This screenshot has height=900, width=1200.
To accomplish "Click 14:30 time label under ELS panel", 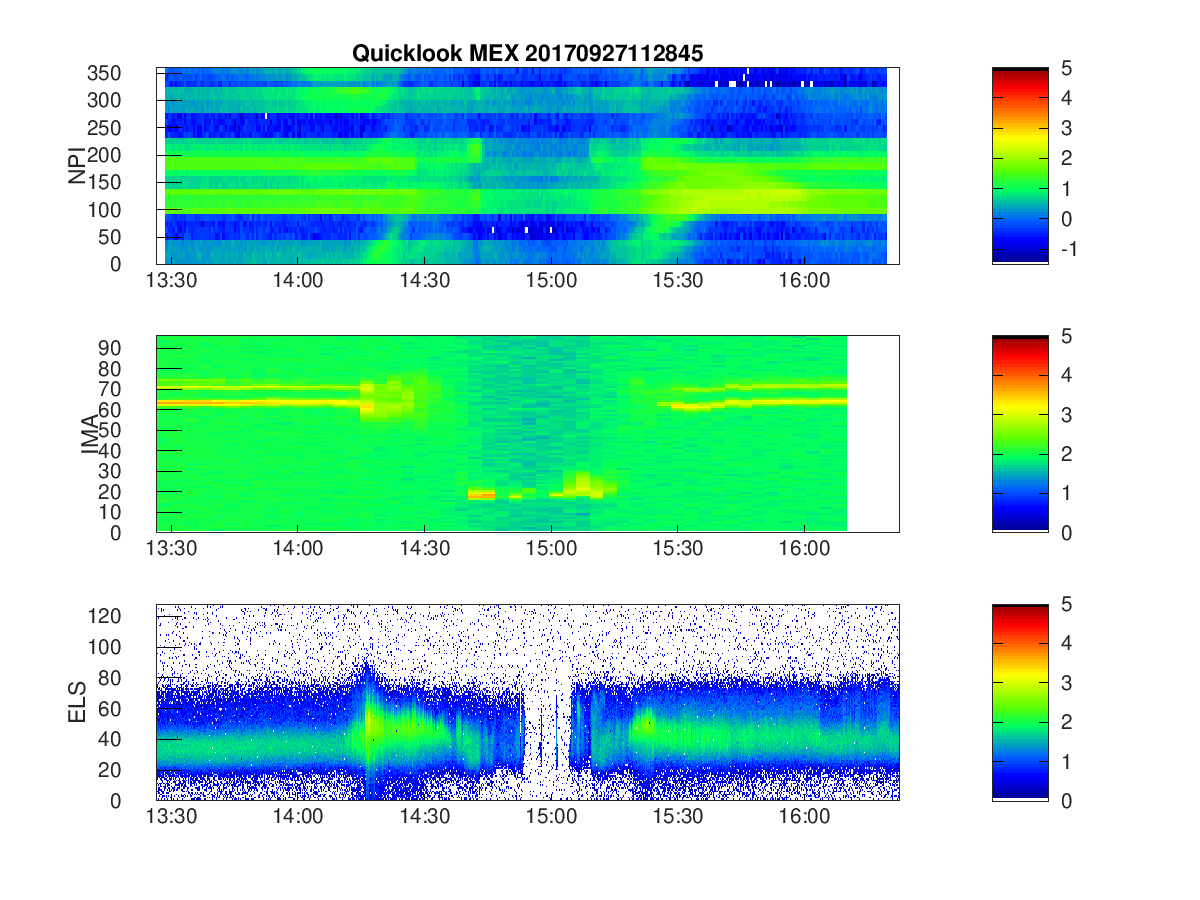I will [x=424, y=818].
